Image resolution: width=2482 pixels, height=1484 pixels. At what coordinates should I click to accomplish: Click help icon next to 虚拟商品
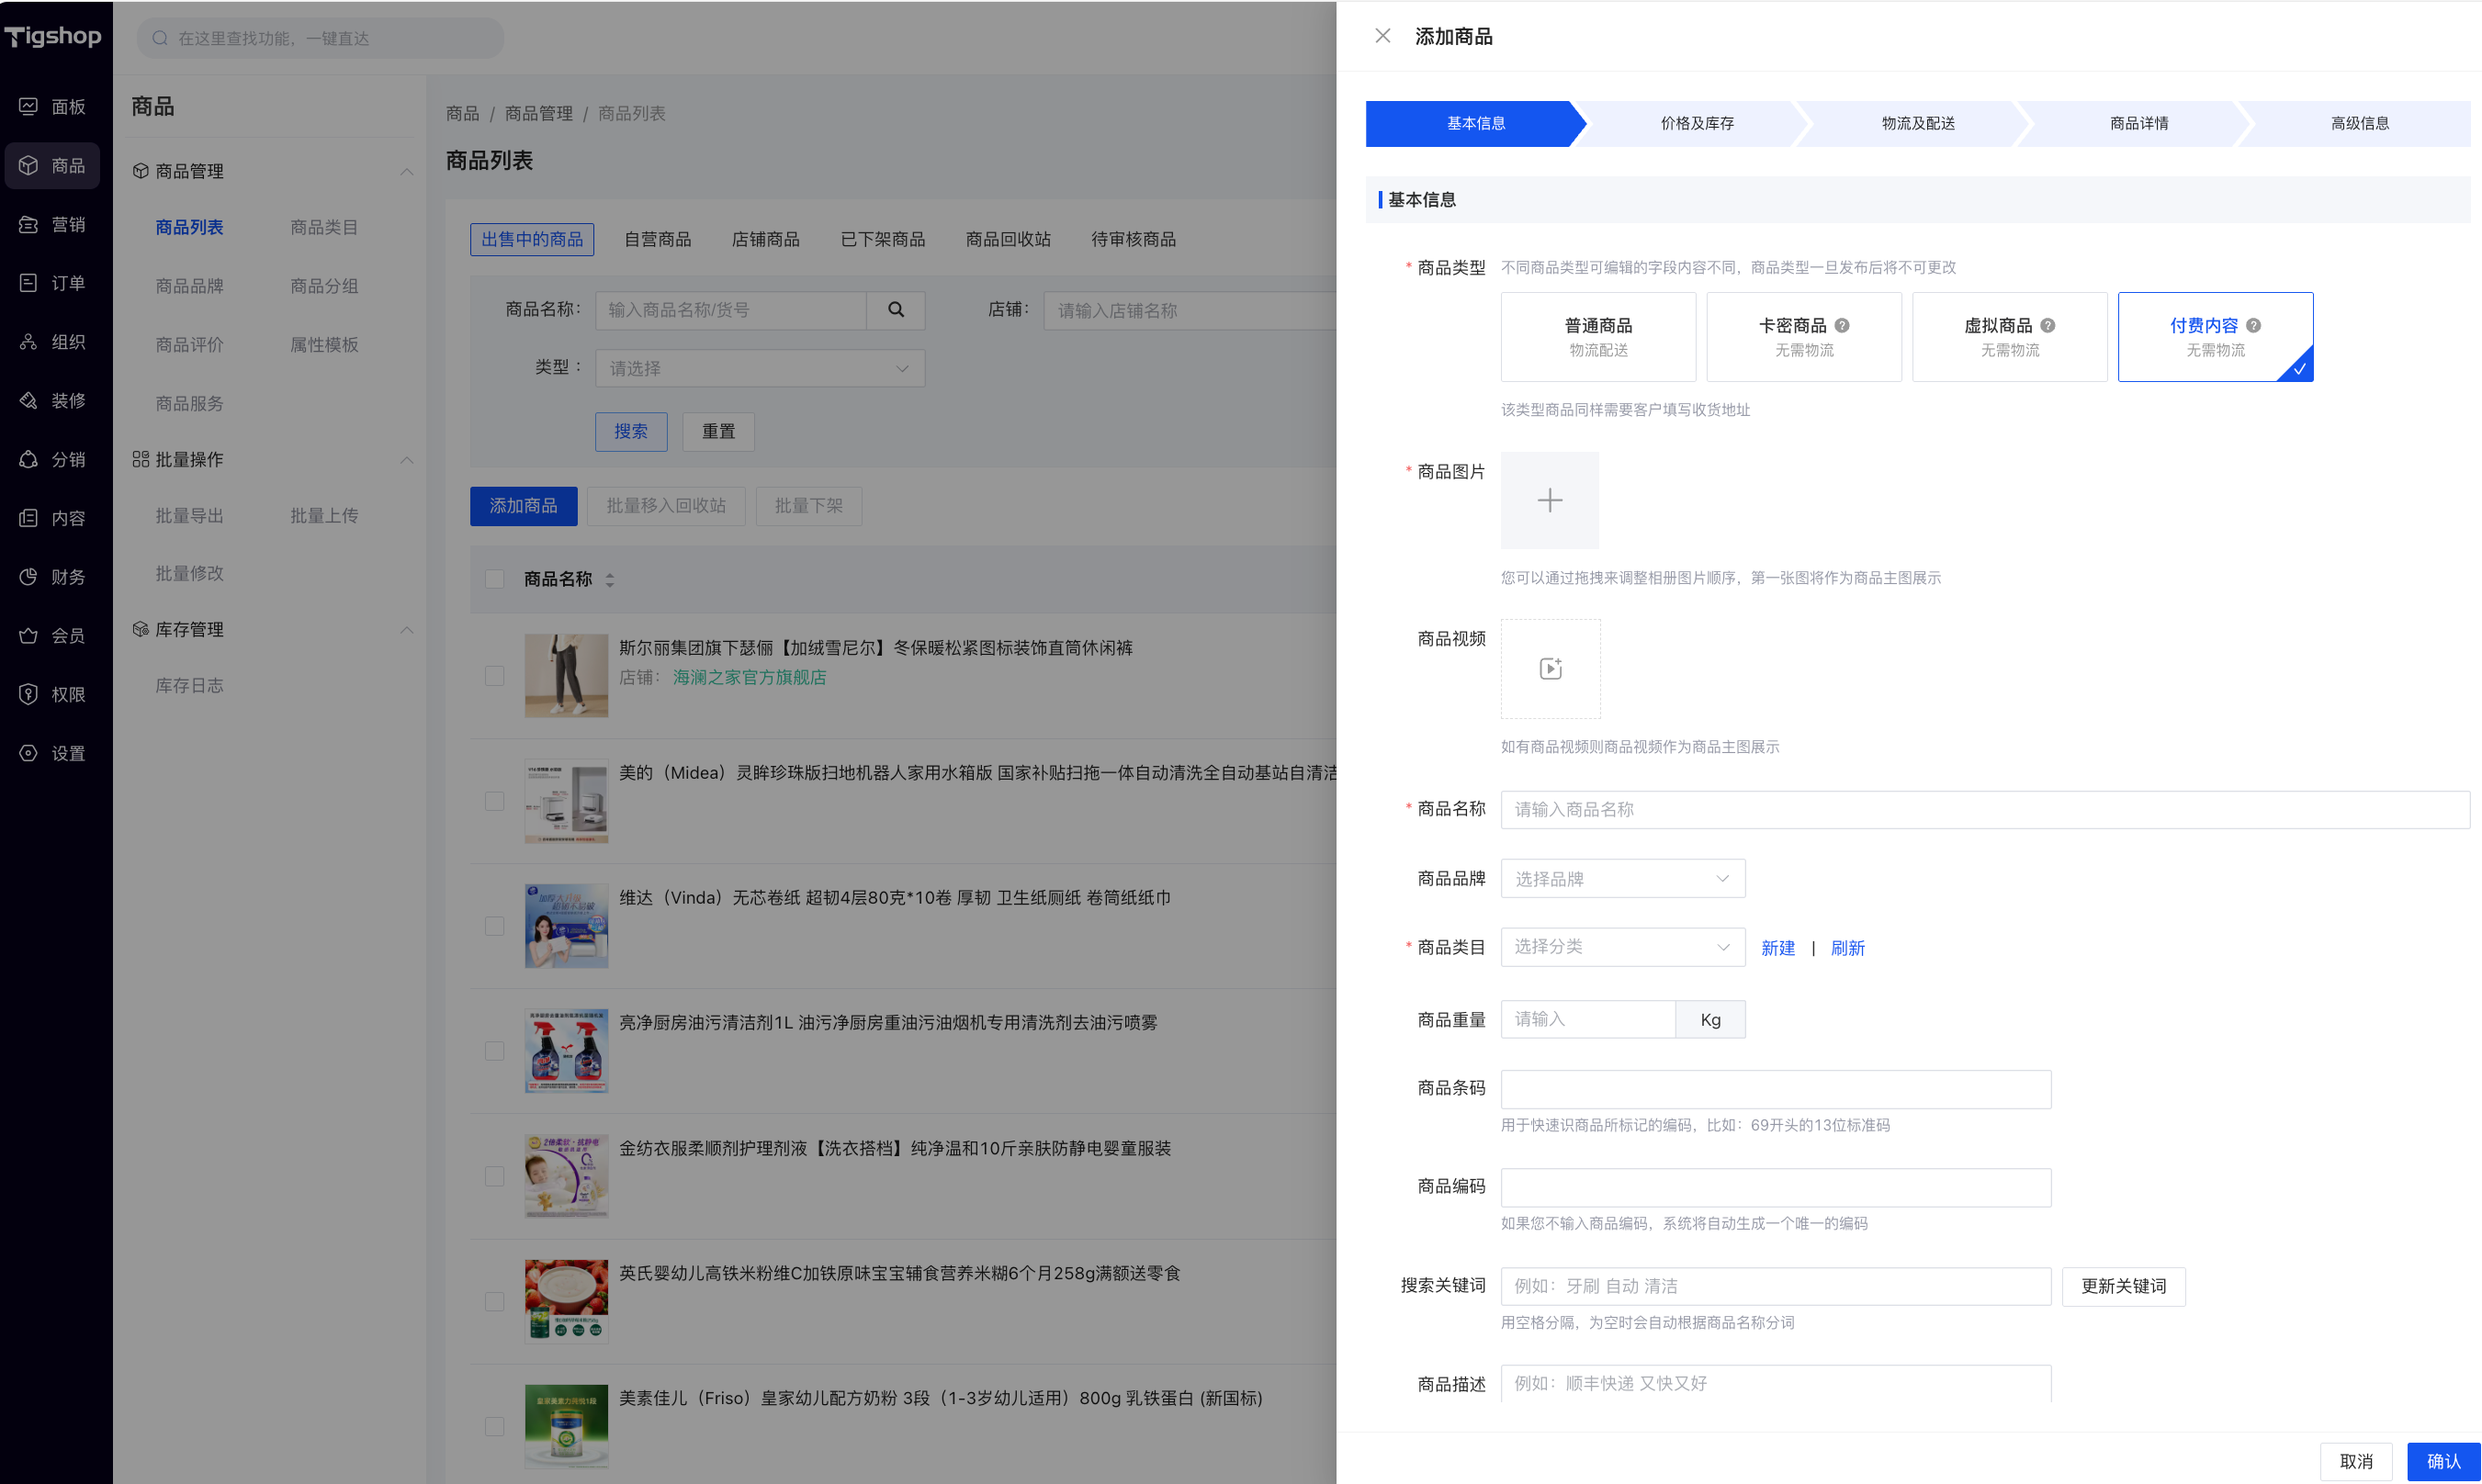(x=2047, y=326)
